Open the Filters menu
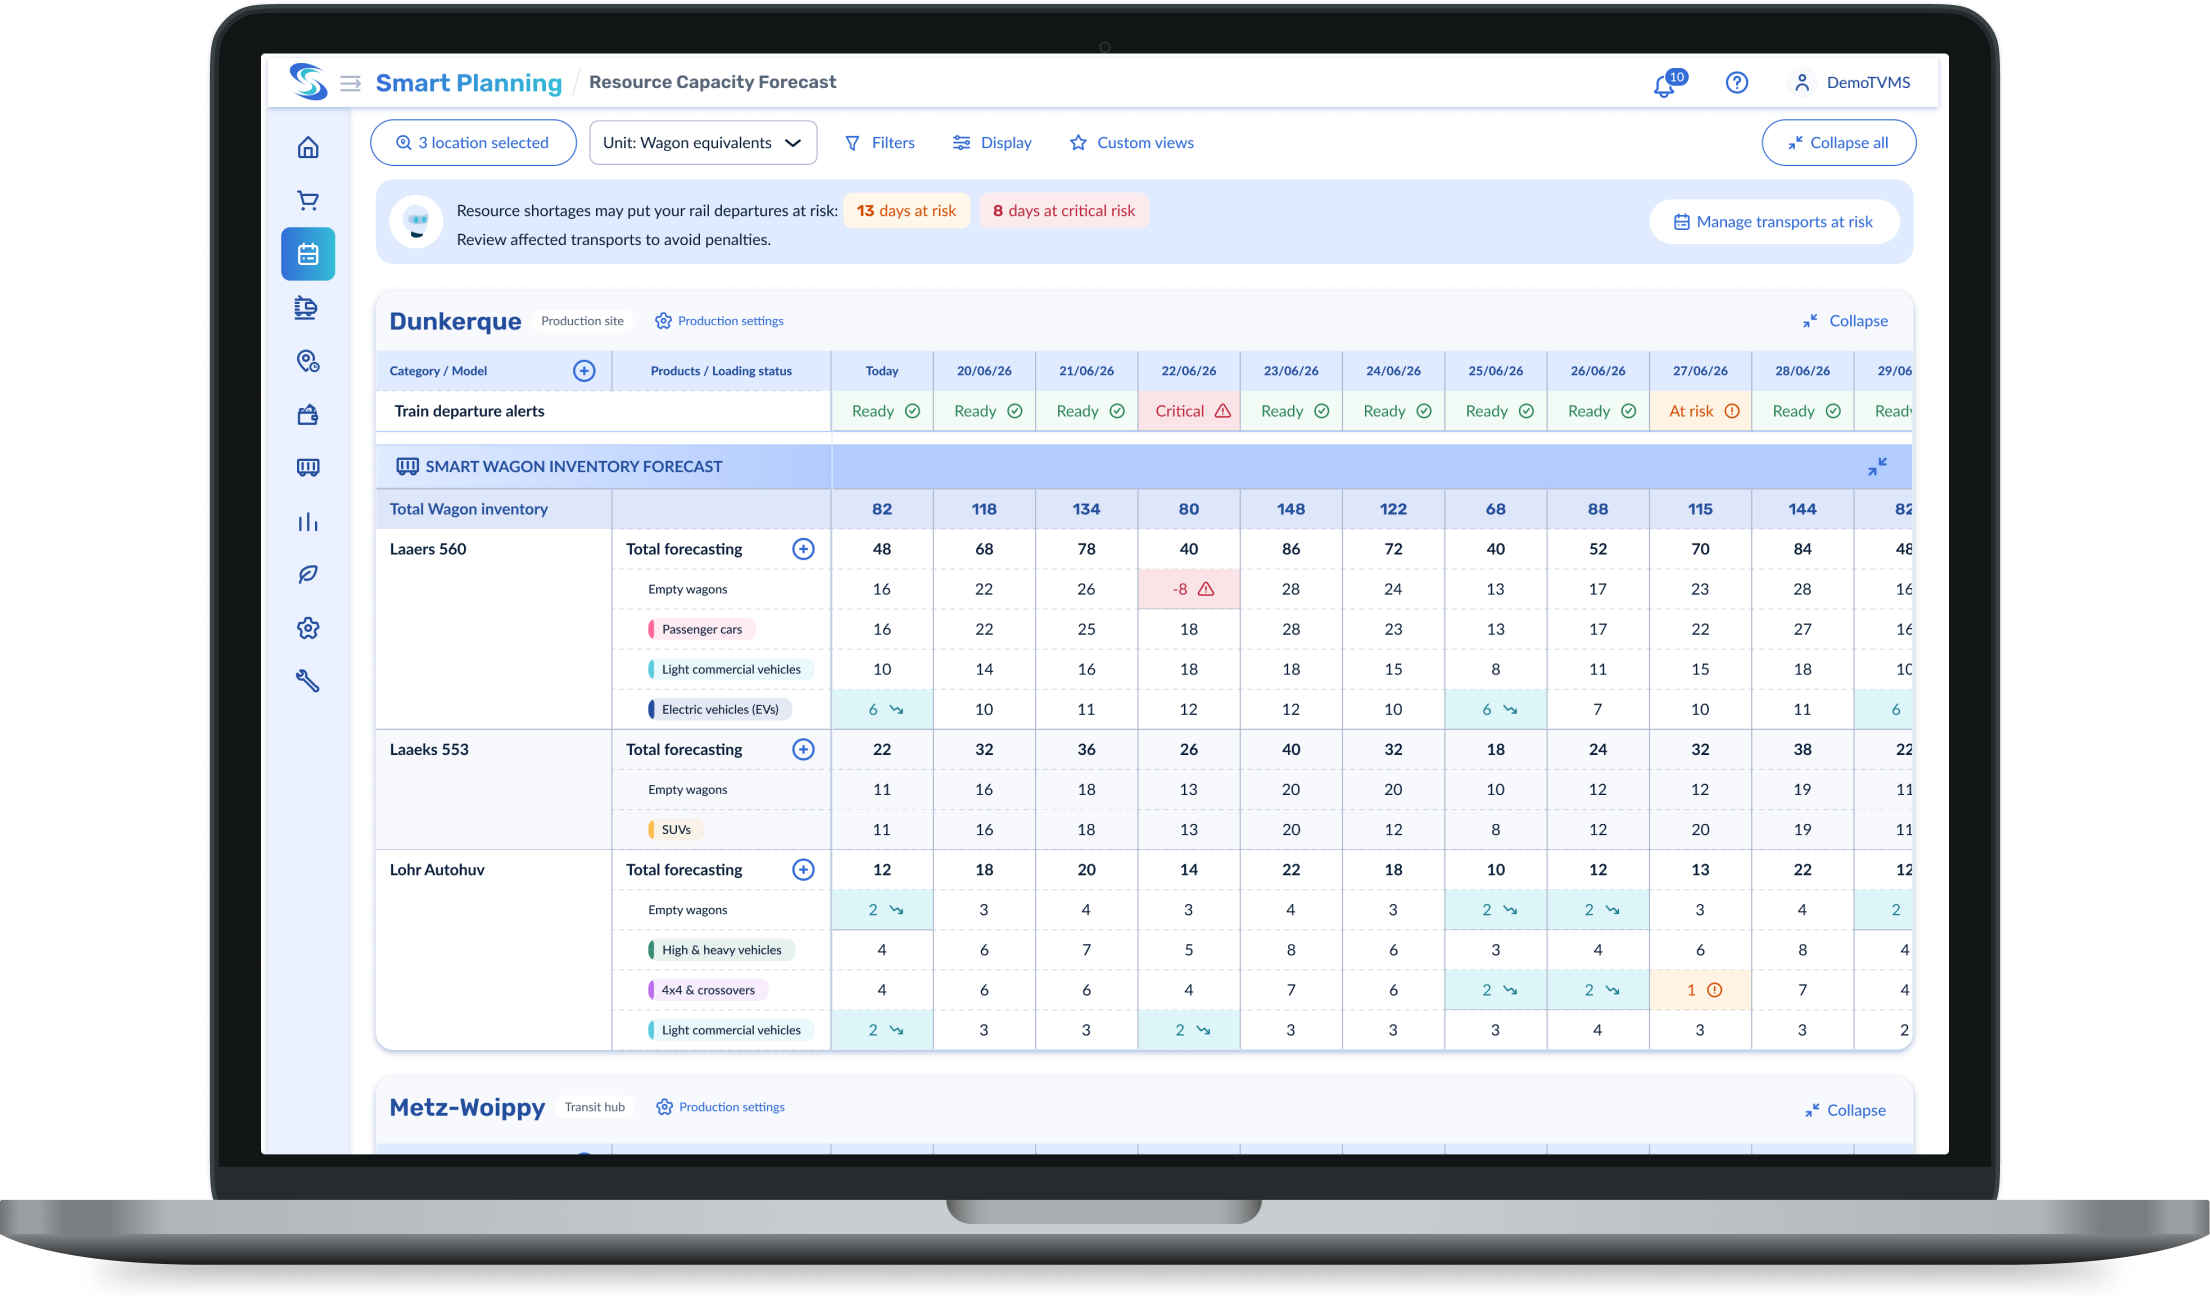Viewport: 2210px width, 1304px height. (x=880, y=143)
